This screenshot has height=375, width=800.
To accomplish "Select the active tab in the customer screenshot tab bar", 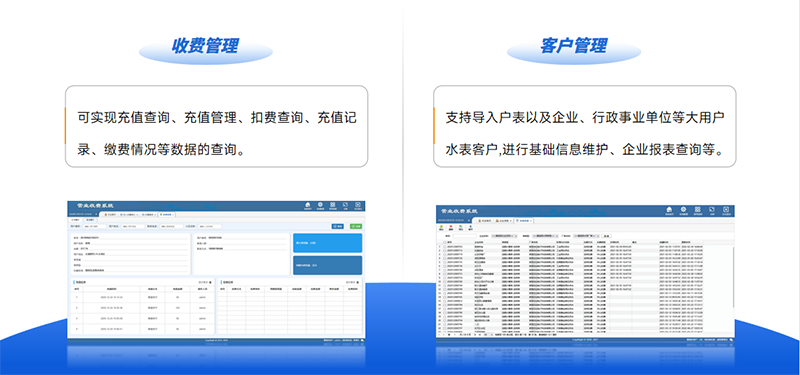I will click(524, 220).
